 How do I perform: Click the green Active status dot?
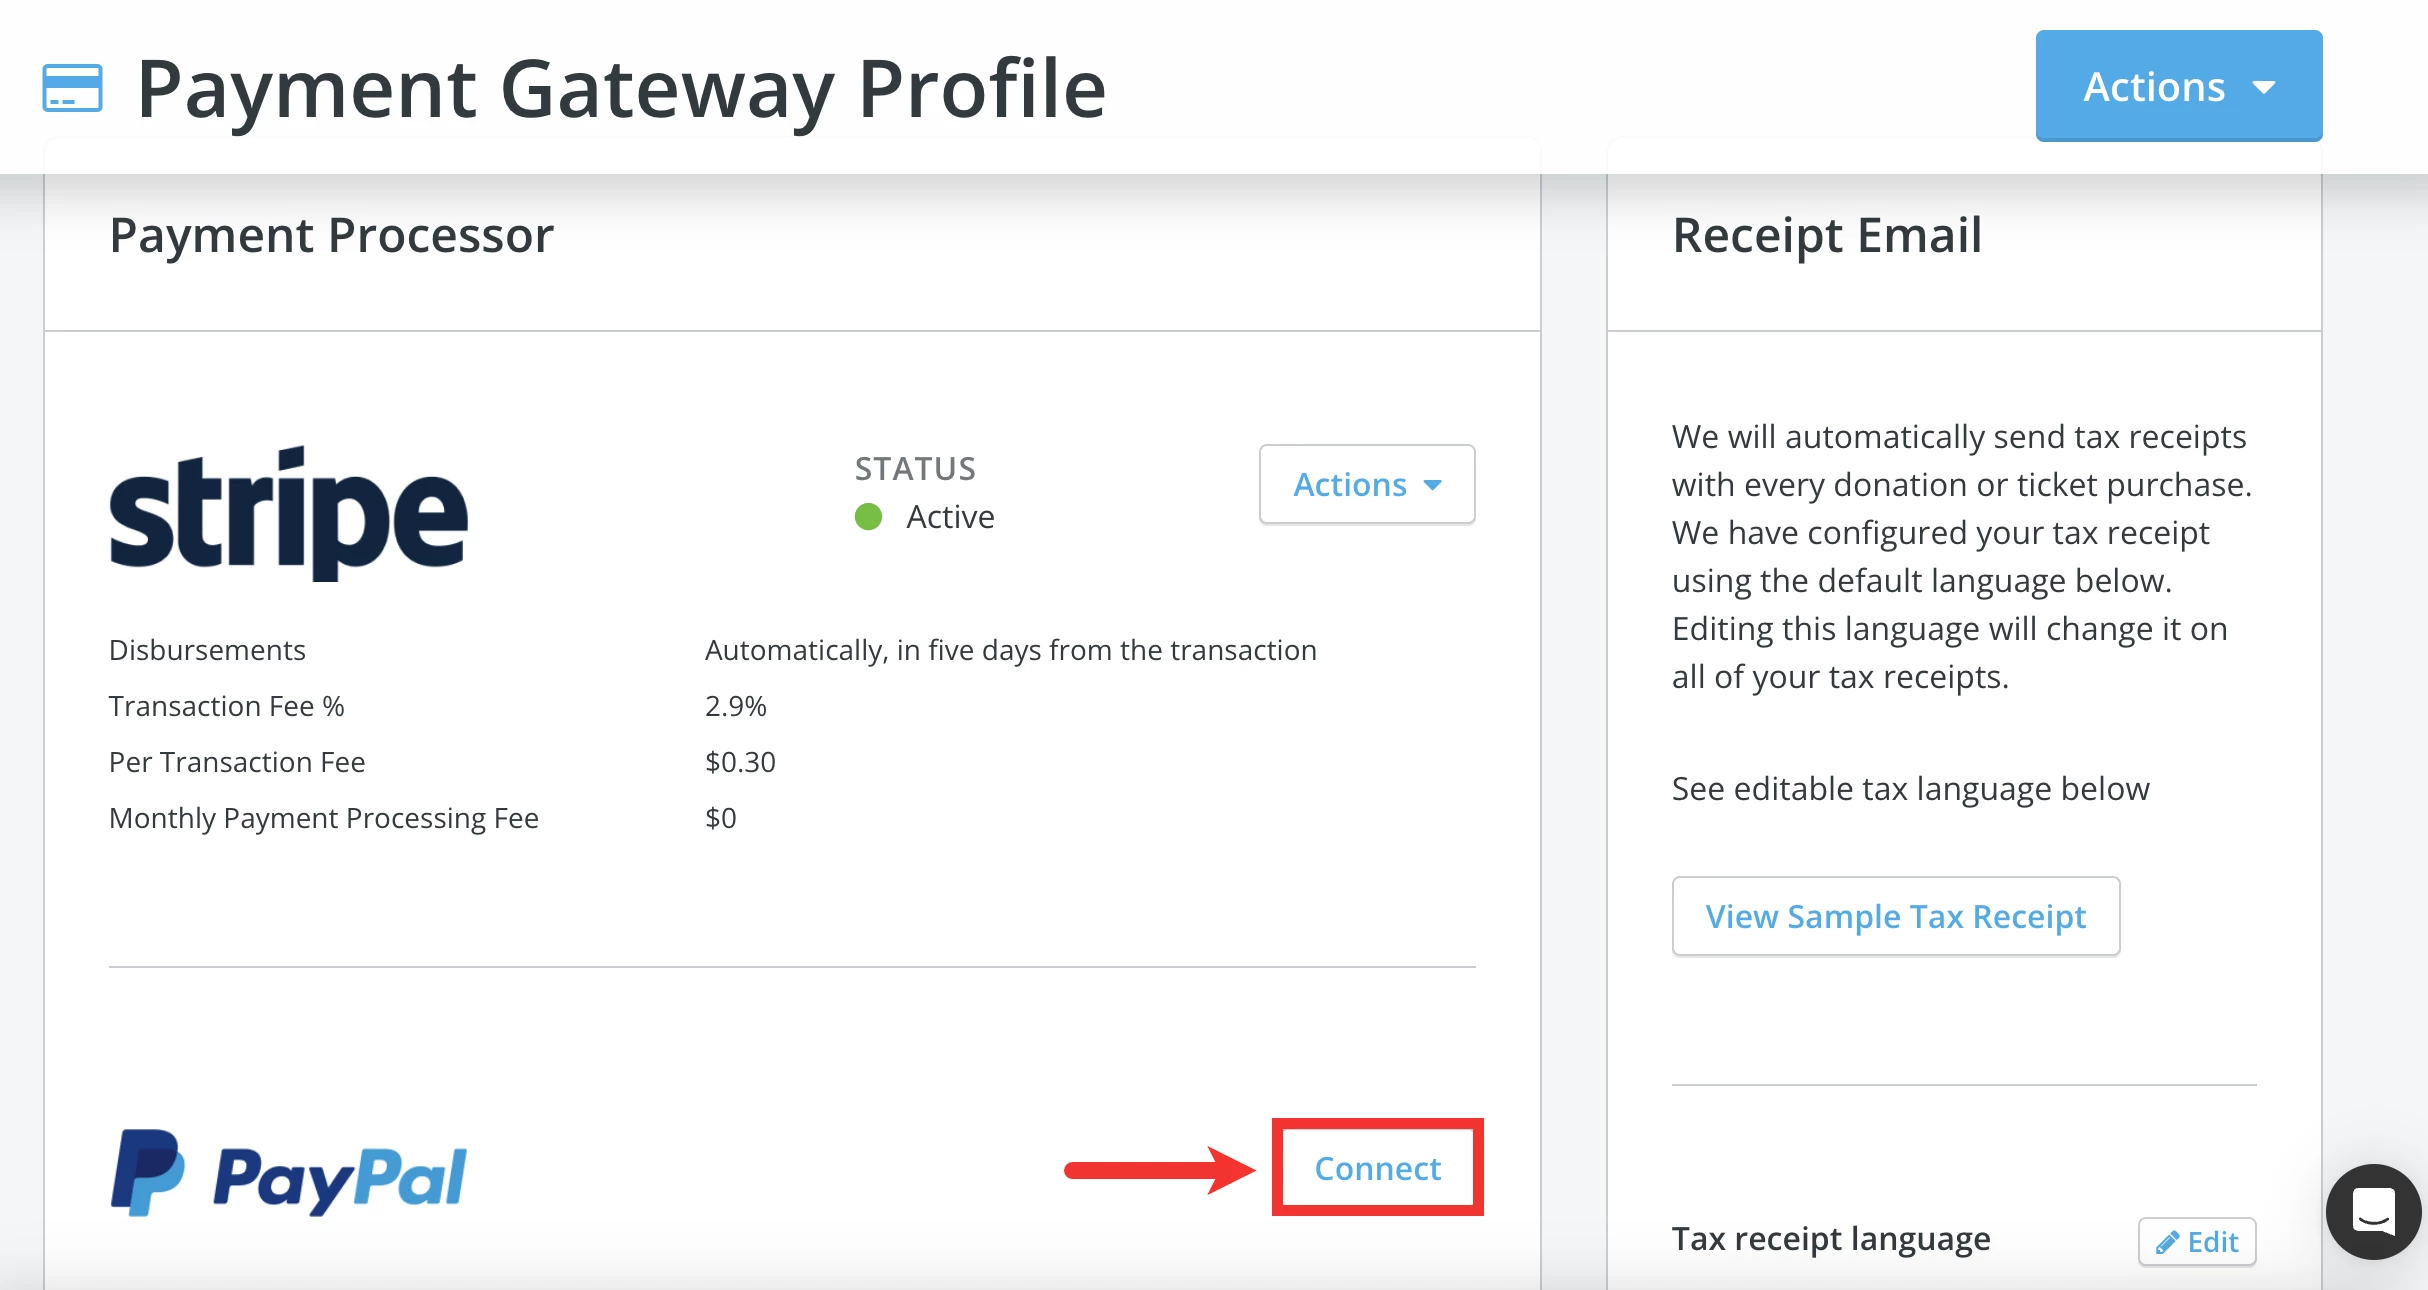pos(868,517)
